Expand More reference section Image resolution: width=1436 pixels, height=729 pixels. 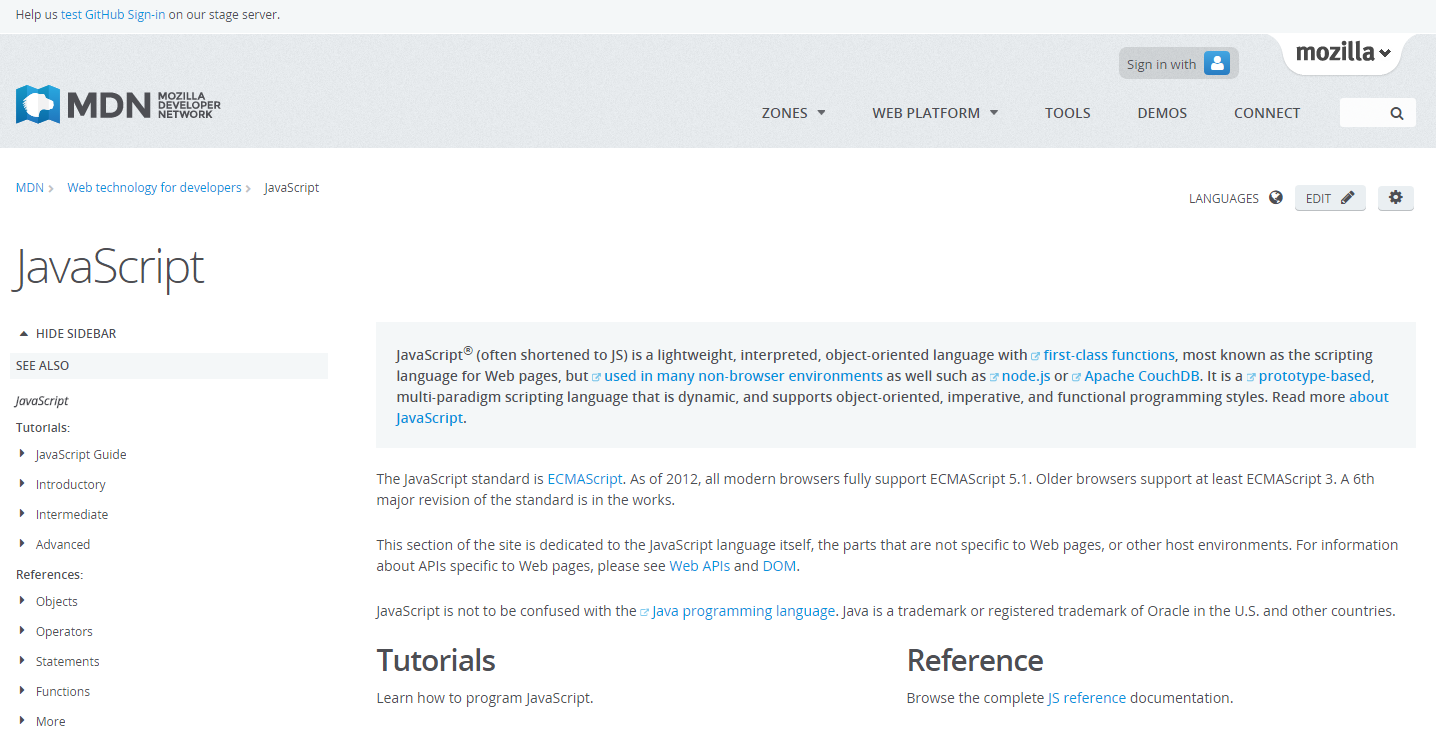point(23,721)
